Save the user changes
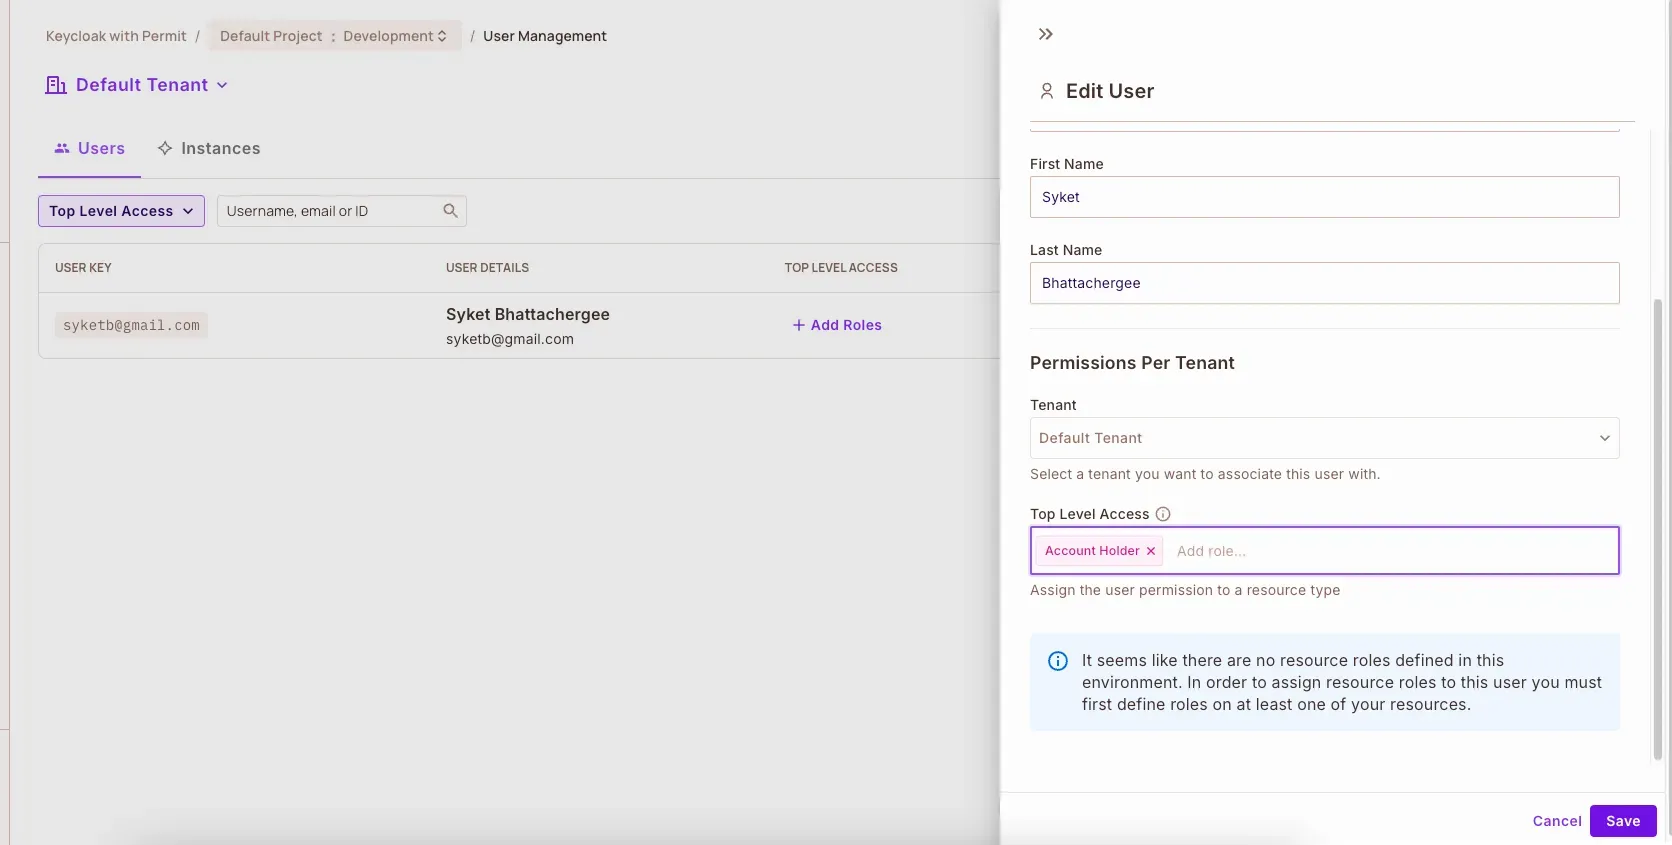 1622,821
